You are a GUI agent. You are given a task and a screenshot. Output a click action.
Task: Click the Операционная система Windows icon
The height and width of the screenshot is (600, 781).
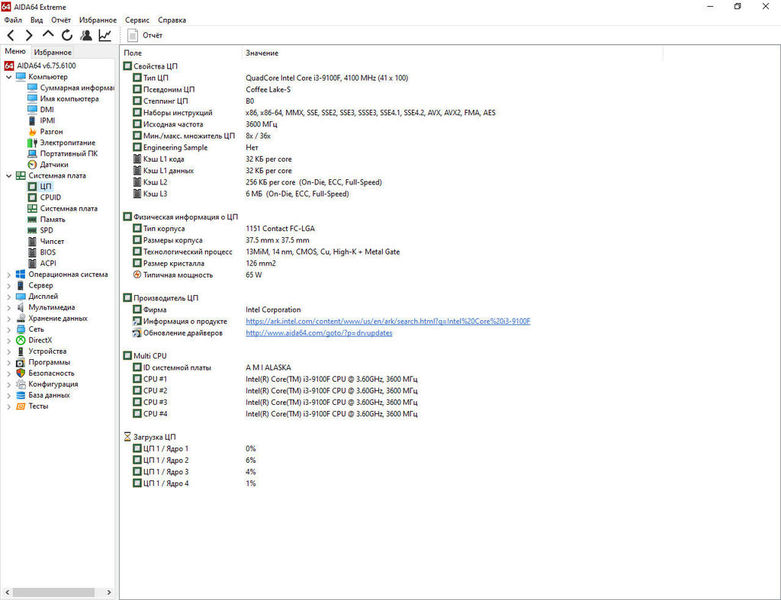[x=20, y=274]
